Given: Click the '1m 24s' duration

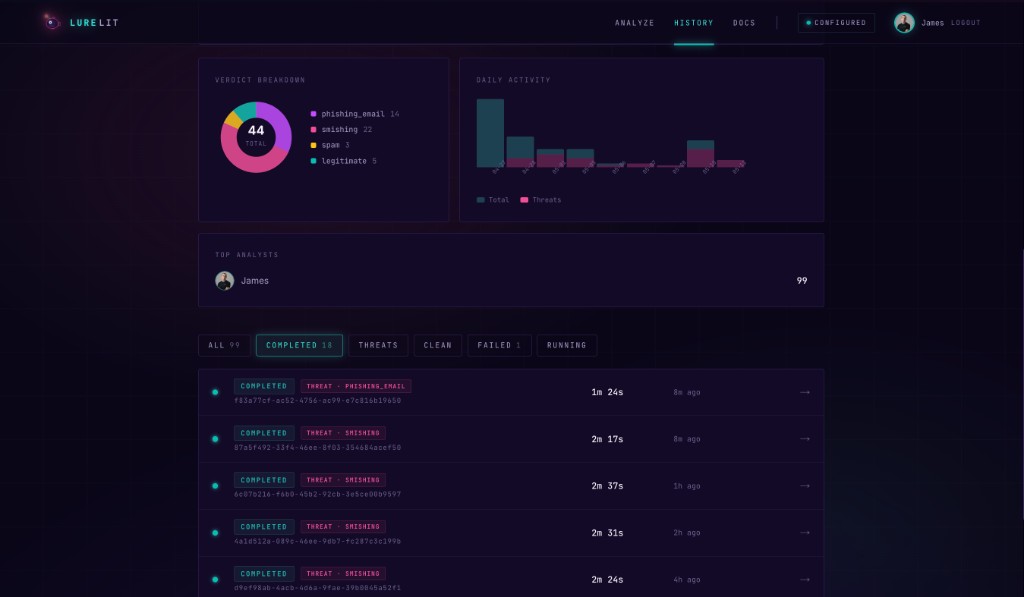Looking at the screenshot, I should (x=607, y=393).
